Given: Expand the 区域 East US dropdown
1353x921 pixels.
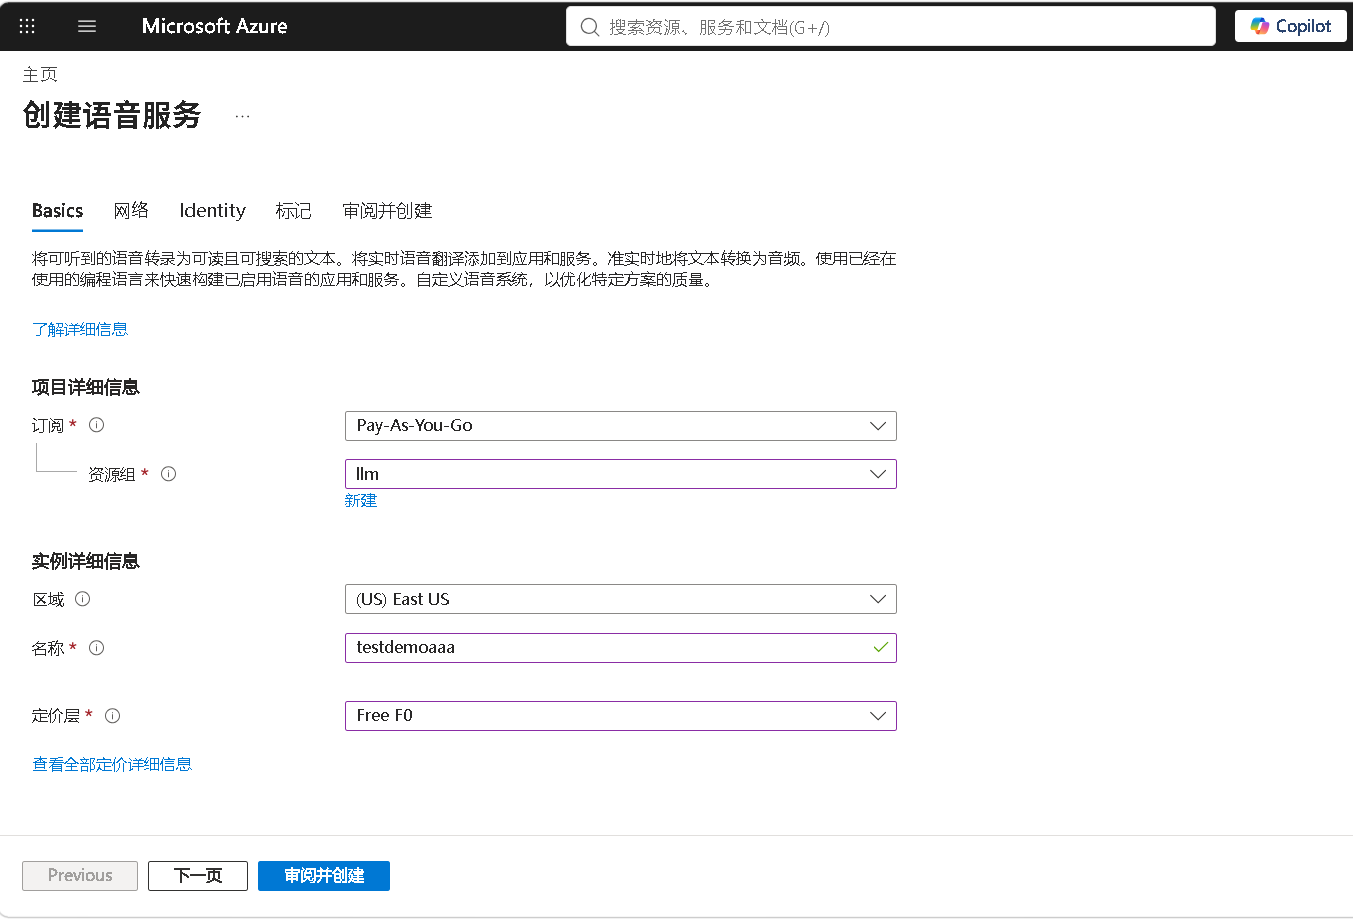Looking at the screenshot, I should pyautogui.click(x=620, y=599).
